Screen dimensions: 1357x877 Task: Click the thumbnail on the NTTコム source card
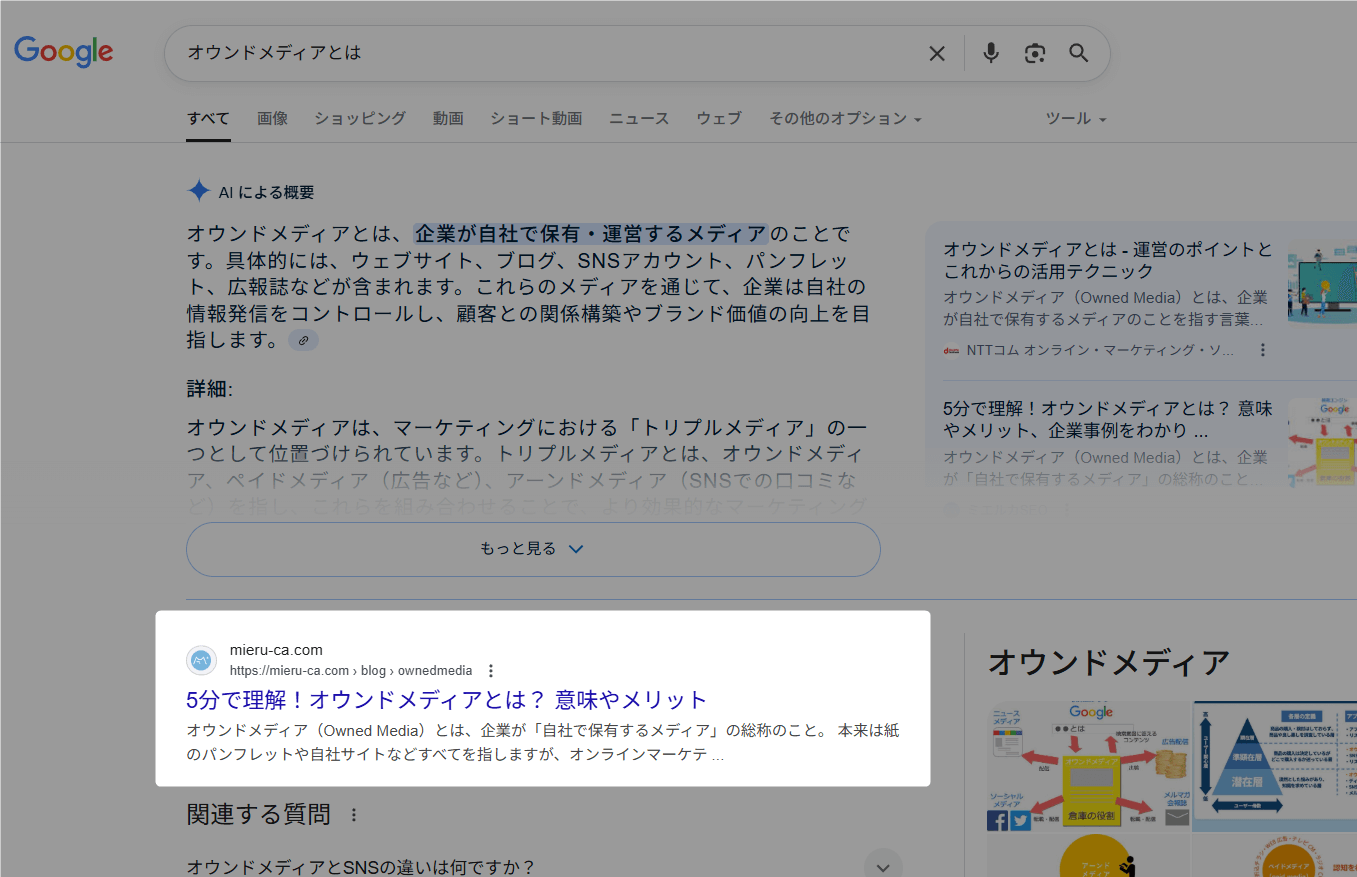pos(1322,283)
